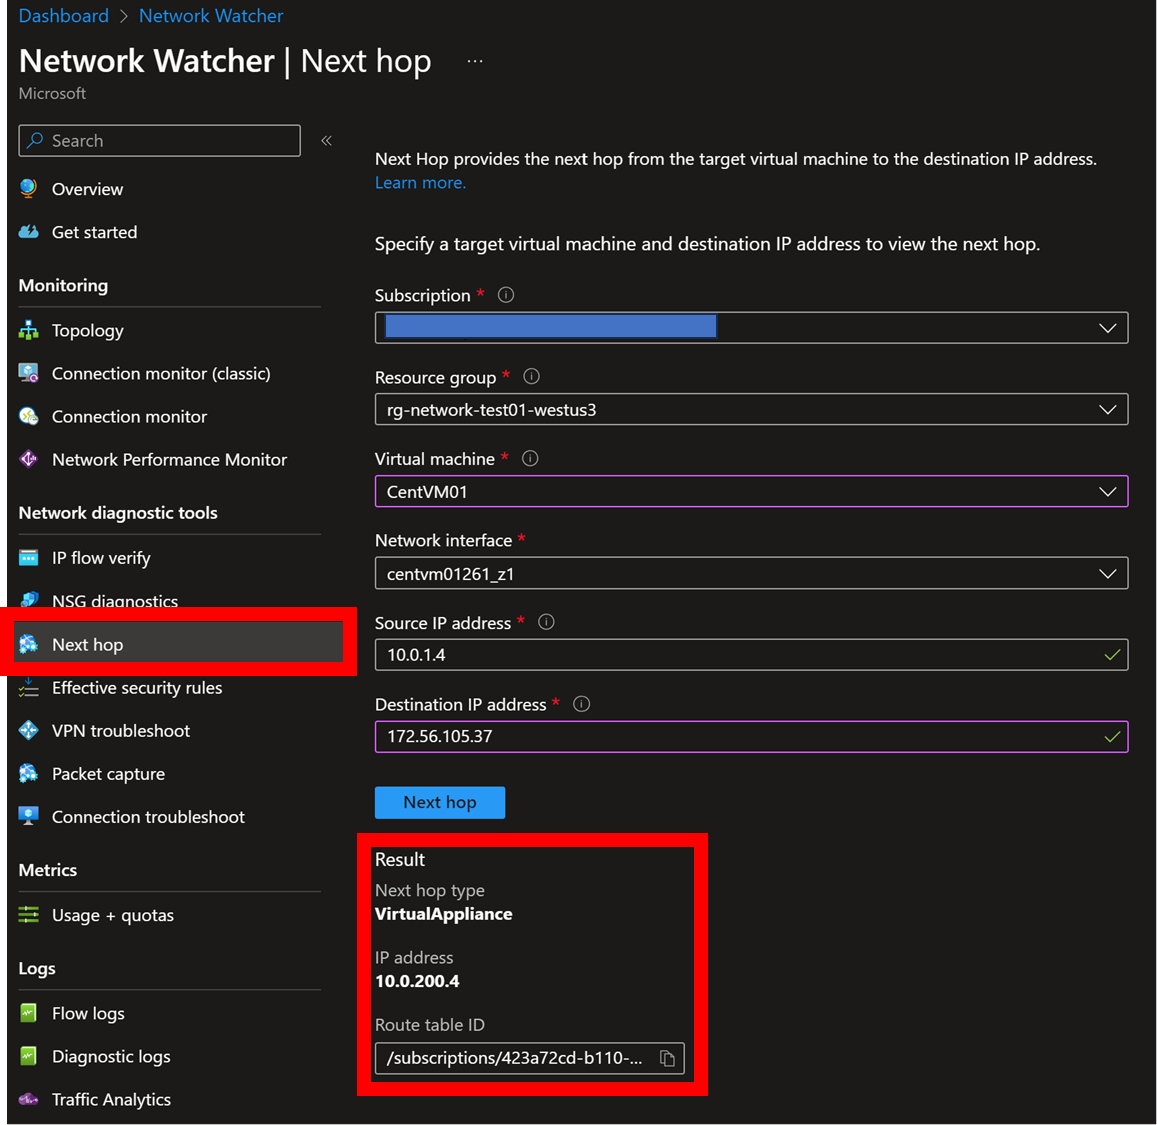Open the Traffic Analytics icon
Screen dimensions: 1157x1125
28,1099
